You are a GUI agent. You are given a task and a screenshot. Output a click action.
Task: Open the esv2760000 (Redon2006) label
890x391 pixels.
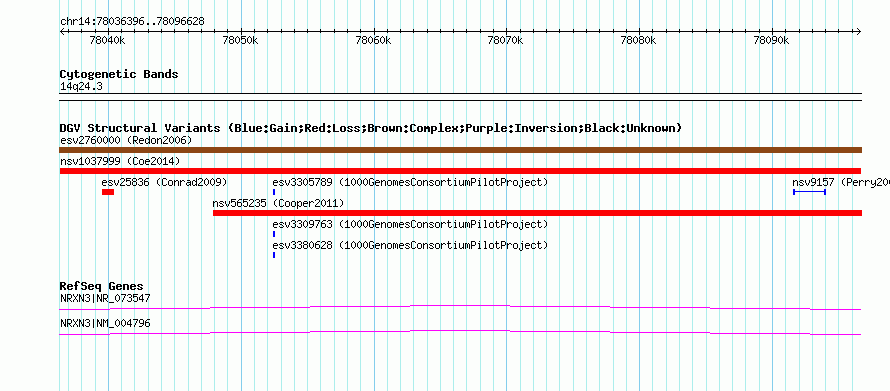(x=127, y=140)
